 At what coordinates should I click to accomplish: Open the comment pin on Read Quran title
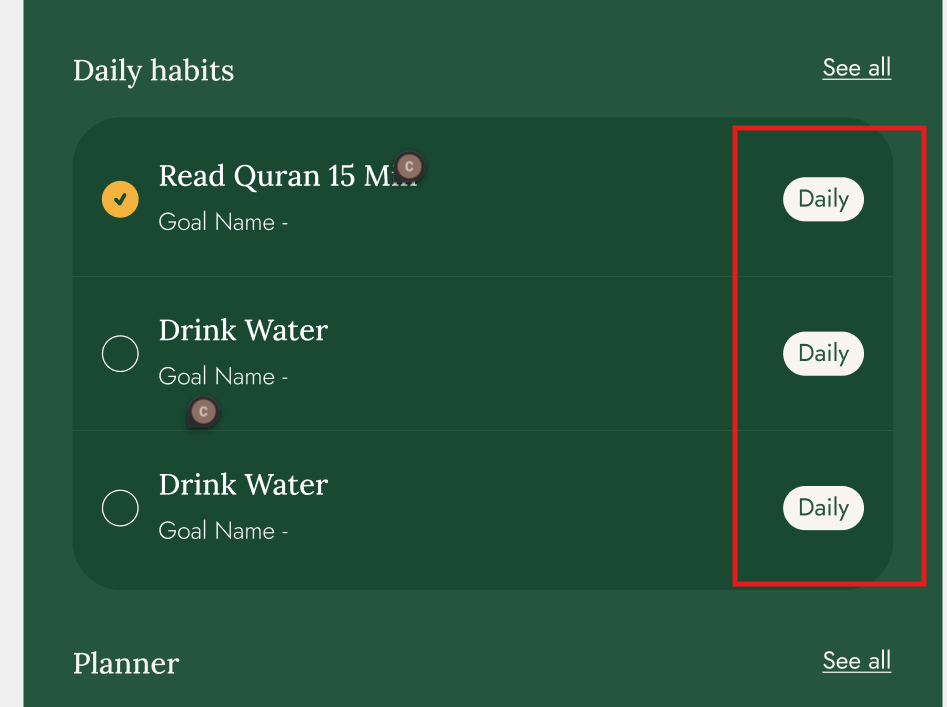pyautogui.click(x=409, y=166)
